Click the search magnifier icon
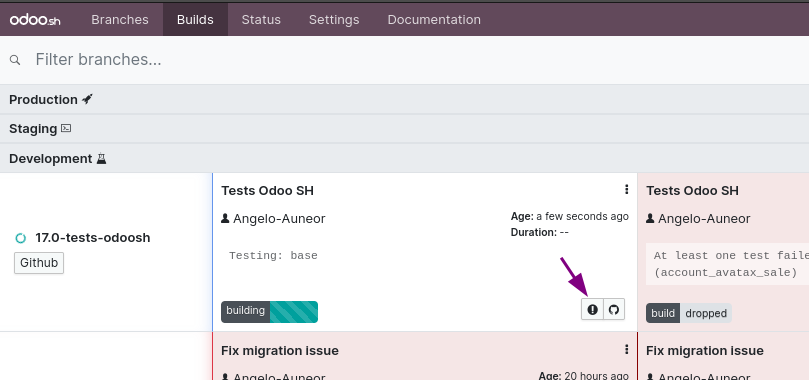The width and height of the screenshot is (809, 380). pos(15,60)
